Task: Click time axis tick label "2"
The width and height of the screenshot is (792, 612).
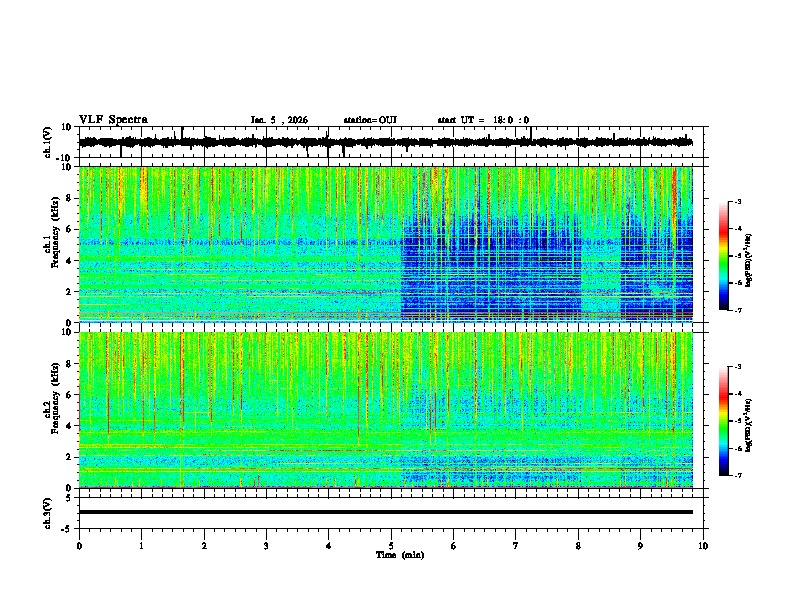Action: point(204,546)
